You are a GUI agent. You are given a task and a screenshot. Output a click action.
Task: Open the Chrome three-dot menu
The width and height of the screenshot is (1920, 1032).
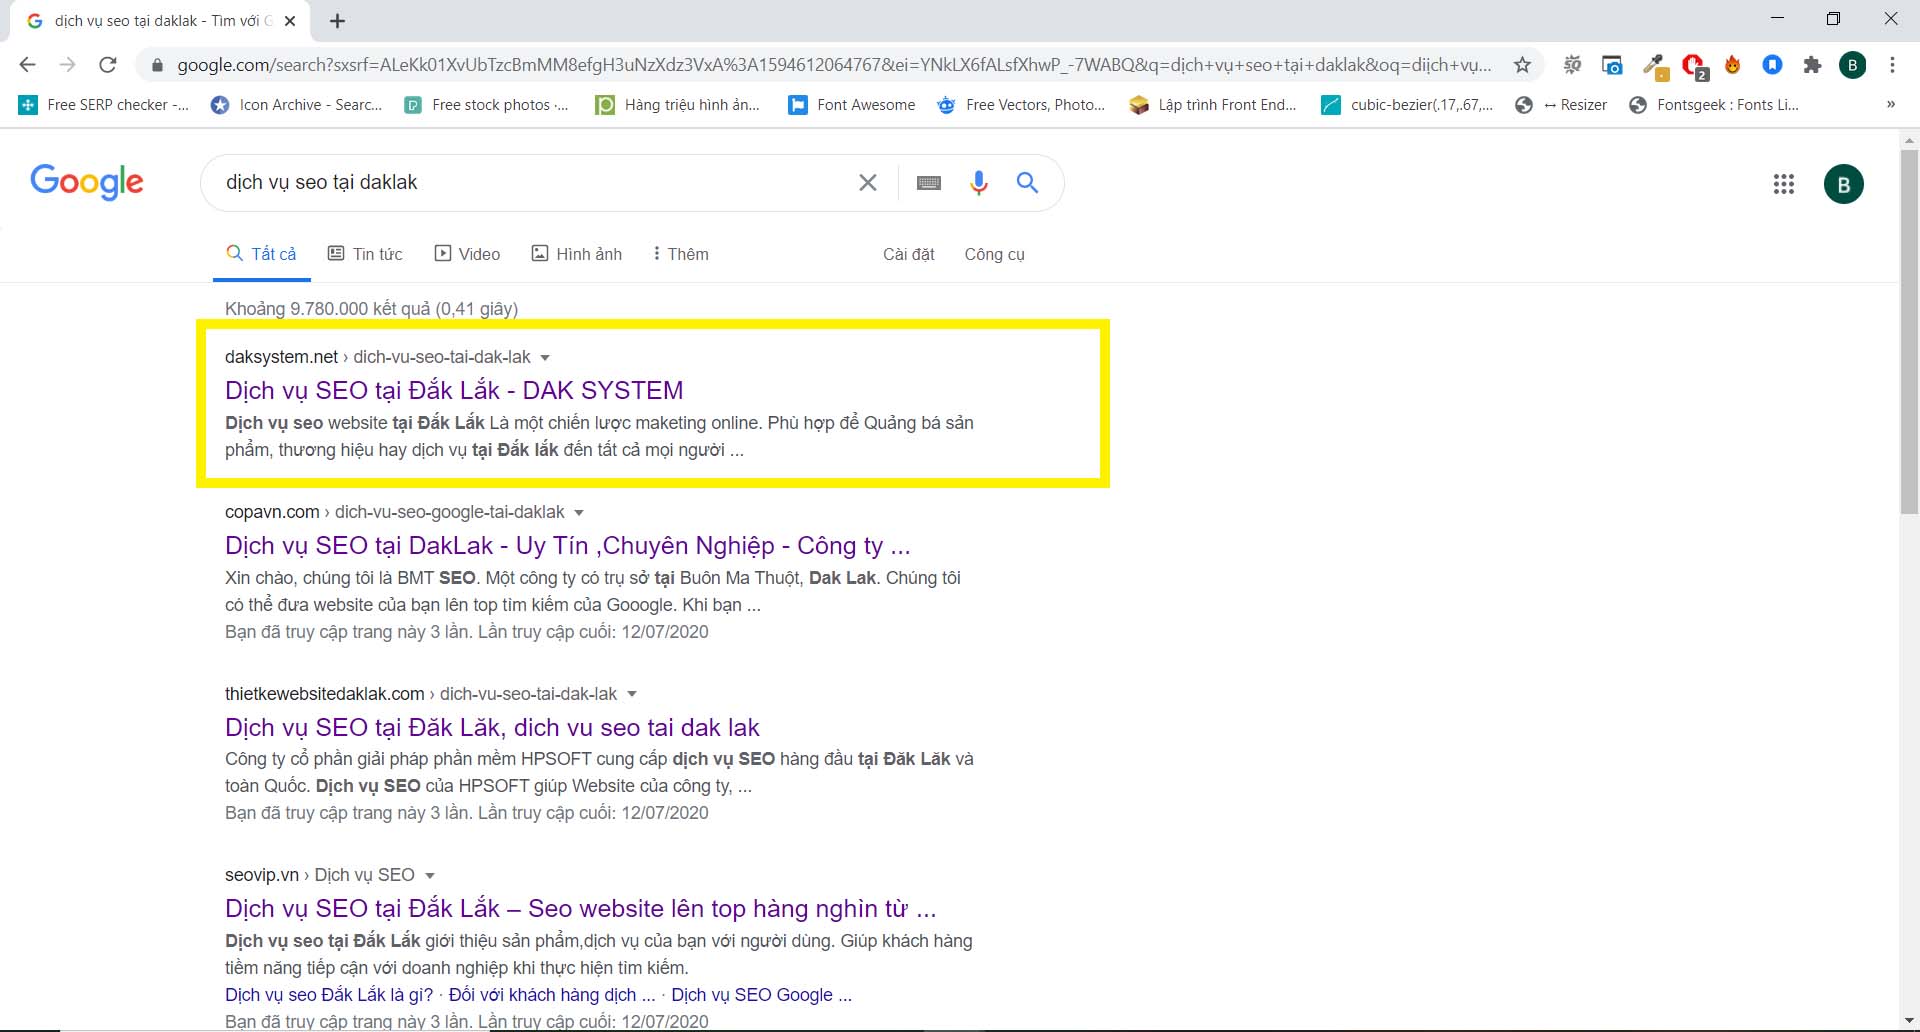[1892, 65]
